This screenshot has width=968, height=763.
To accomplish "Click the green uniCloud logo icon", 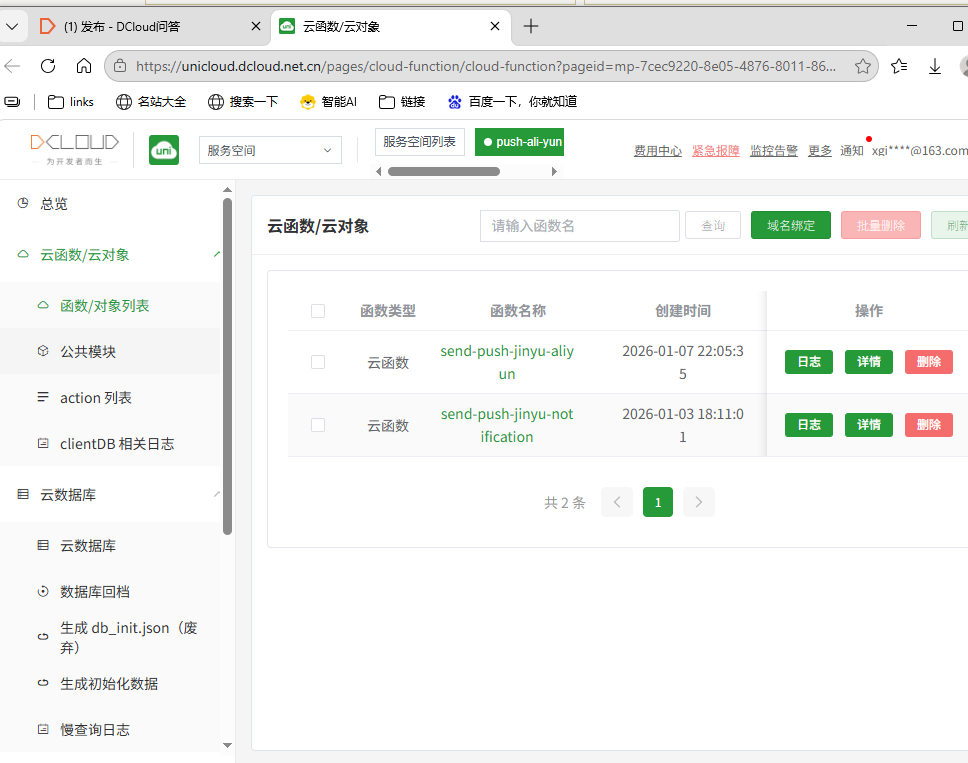I will (164, 150).
